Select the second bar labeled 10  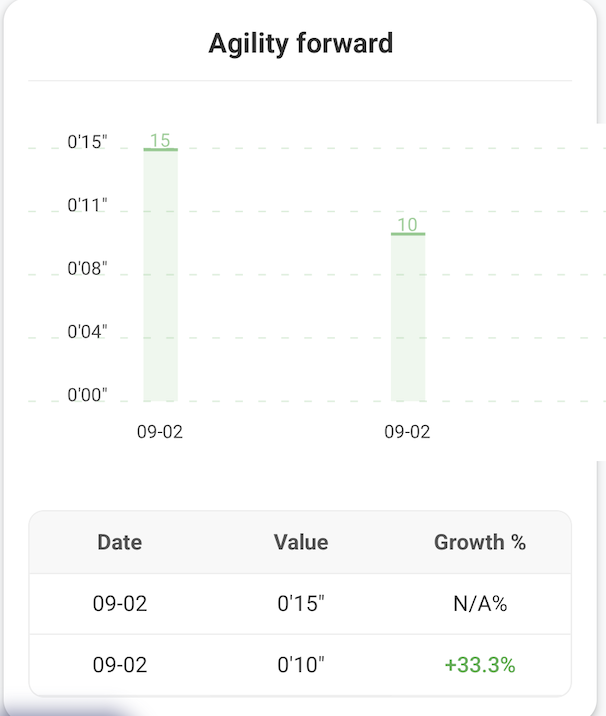408,317
